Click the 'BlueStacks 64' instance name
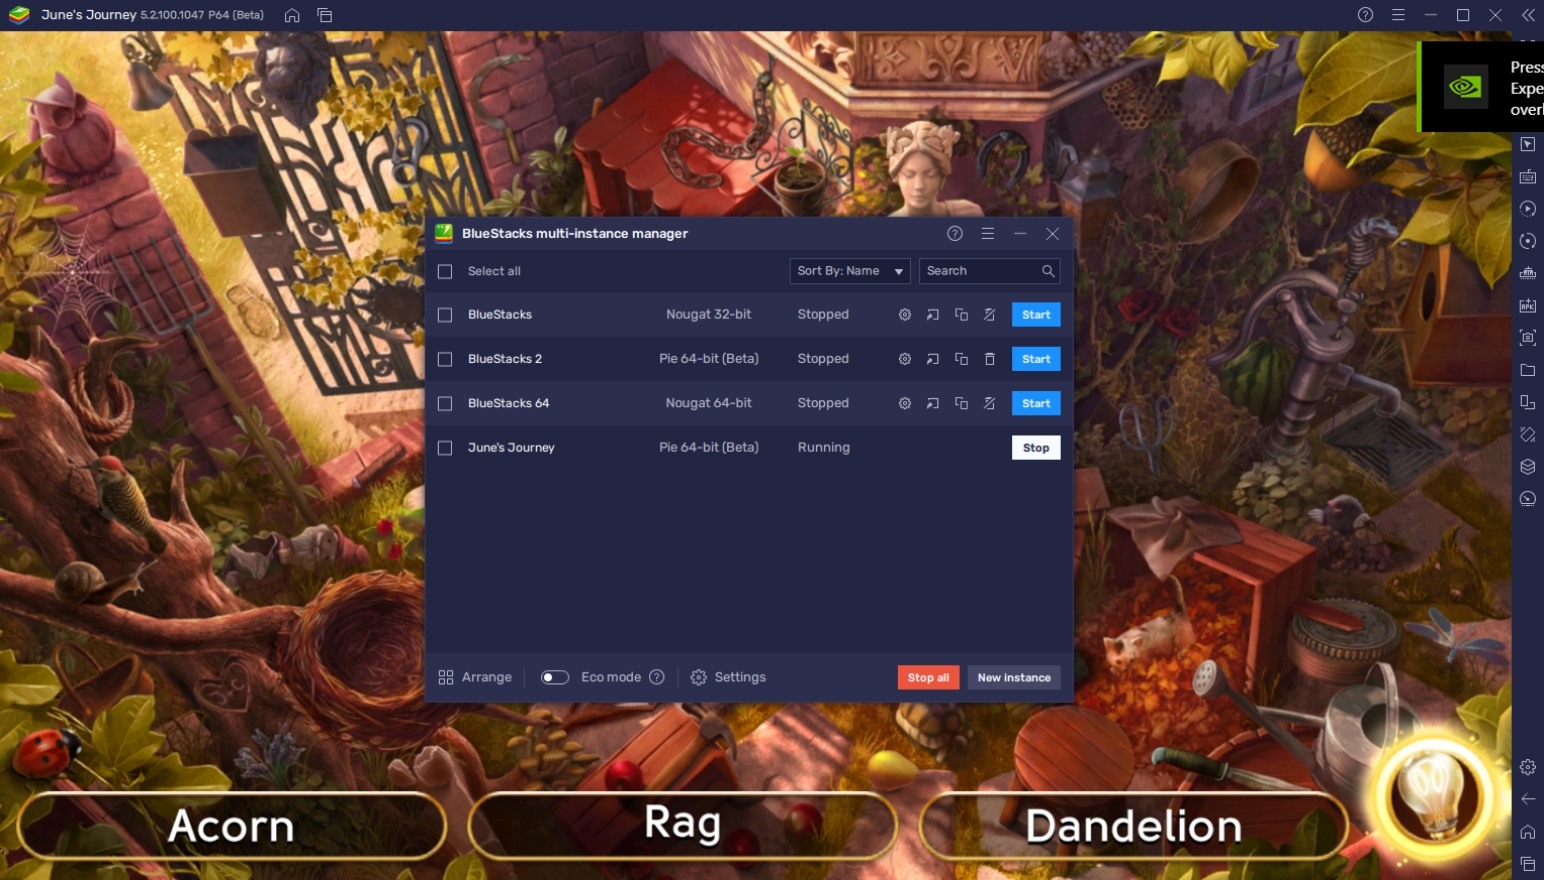Image resolution: width=1544 pixels, height=880 pixels. [508, 403]
